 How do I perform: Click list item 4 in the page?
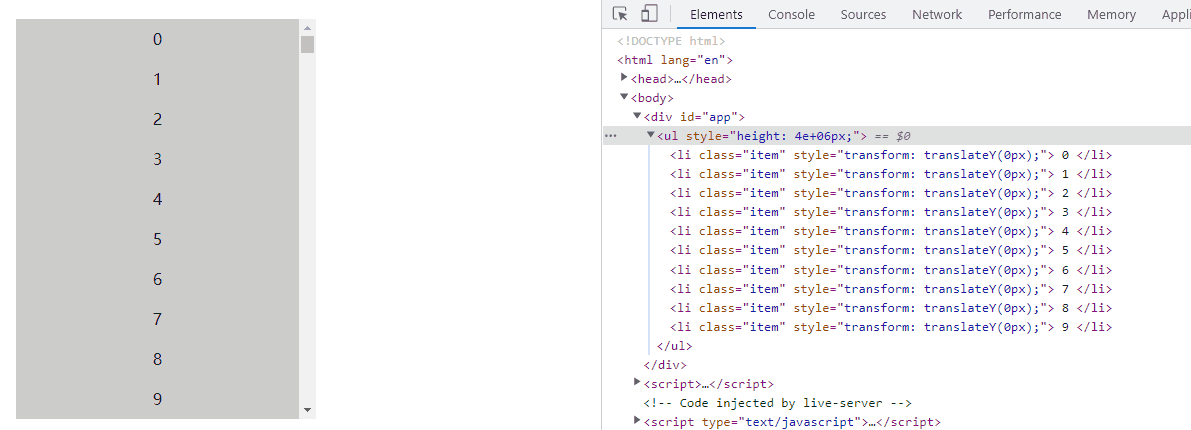tap(157, 199)
